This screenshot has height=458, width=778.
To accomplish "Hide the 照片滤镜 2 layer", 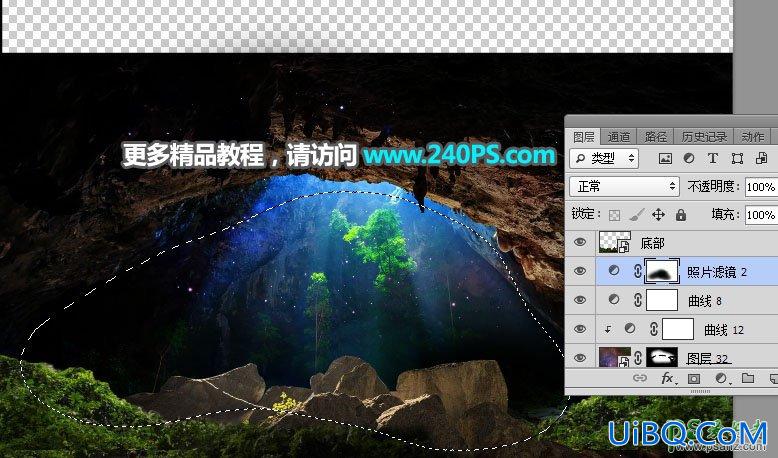I will point(580,271).
